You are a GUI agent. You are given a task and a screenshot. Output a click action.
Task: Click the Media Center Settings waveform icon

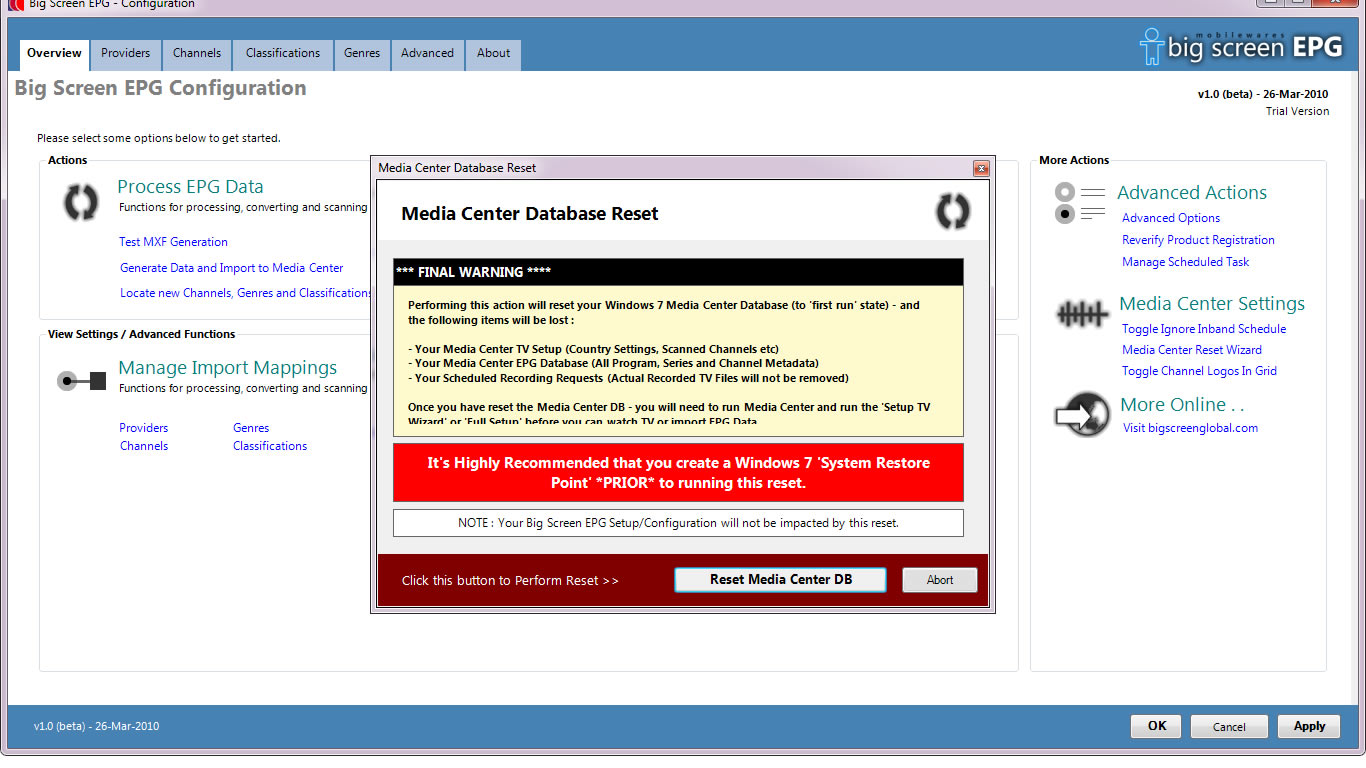(1082, 314)
